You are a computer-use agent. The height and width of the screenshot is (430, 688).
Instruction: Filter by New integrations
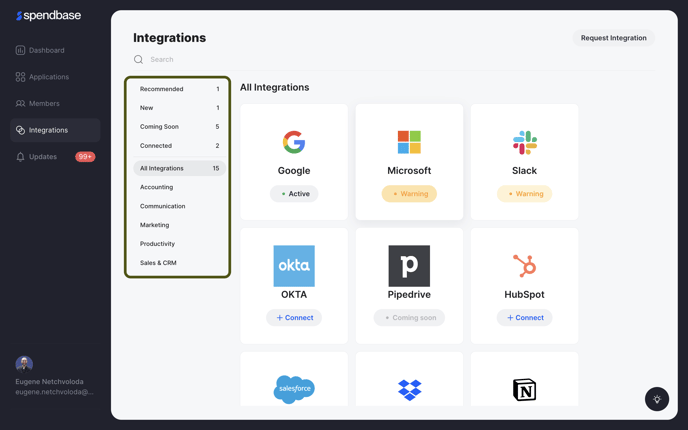coord(179,108)
